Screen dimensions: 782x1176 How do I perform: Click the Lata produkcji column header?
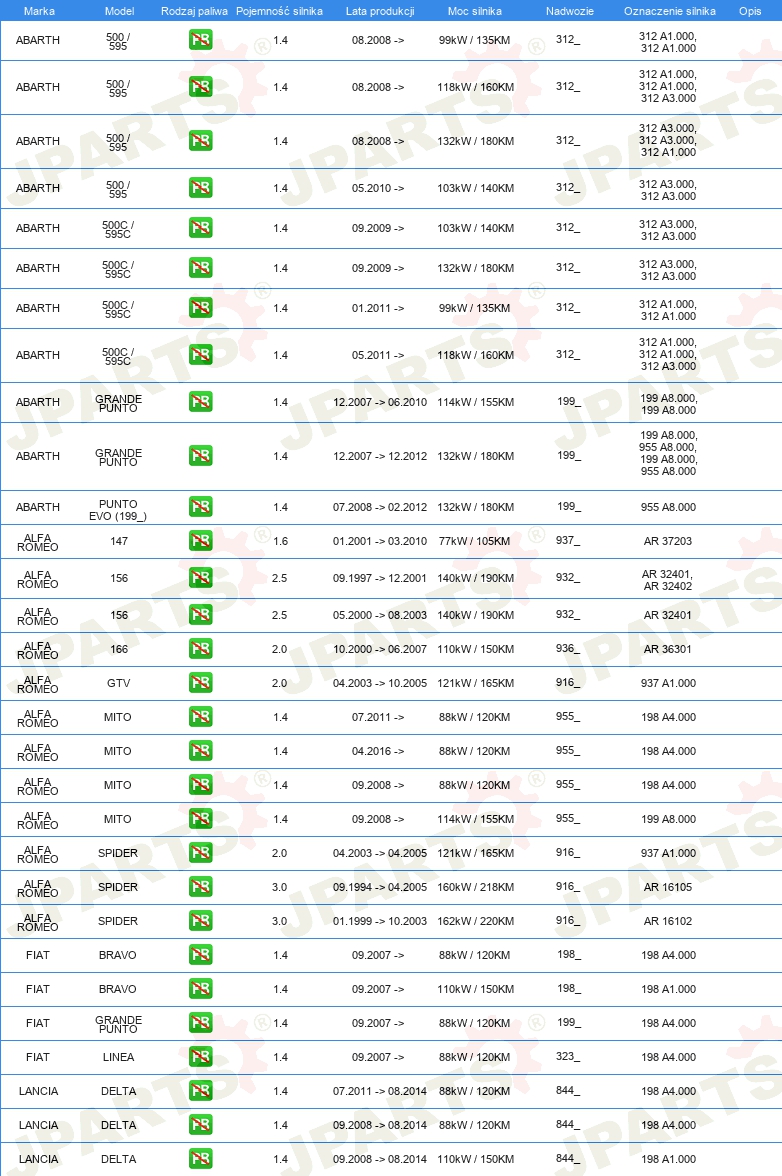[379, 11]
